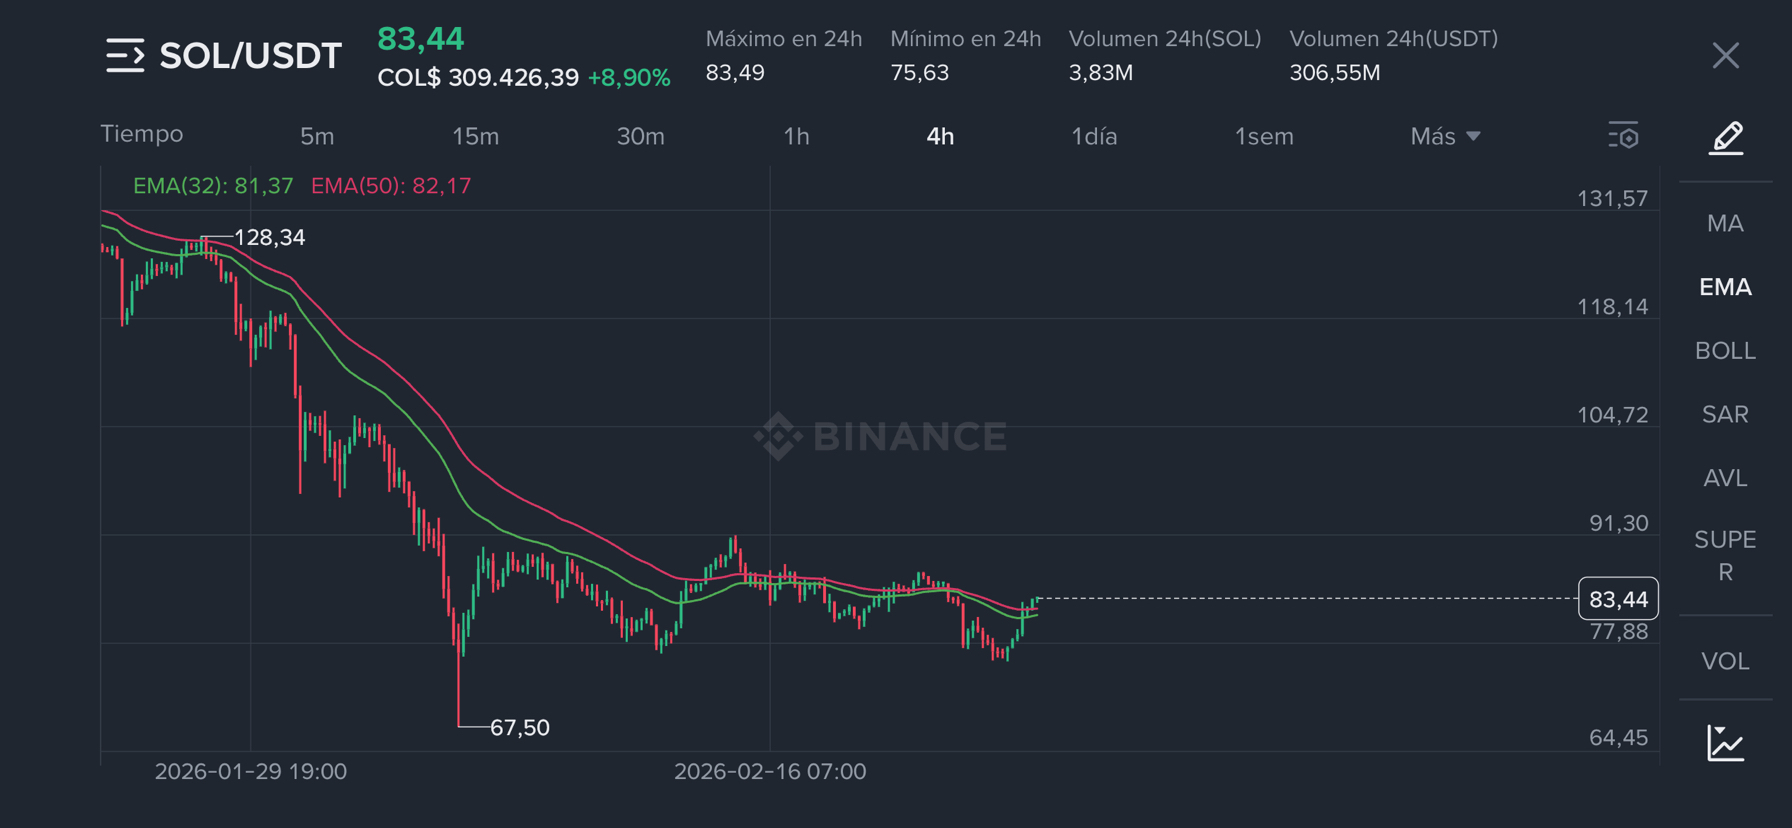Open the line chart icon at bottom right
This screenshot has height=828, width=1792.
[1726, 743]
